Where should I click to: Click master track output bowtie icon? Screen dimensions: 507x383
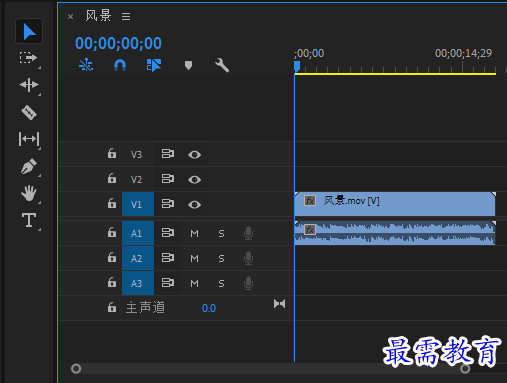point(279,304)
